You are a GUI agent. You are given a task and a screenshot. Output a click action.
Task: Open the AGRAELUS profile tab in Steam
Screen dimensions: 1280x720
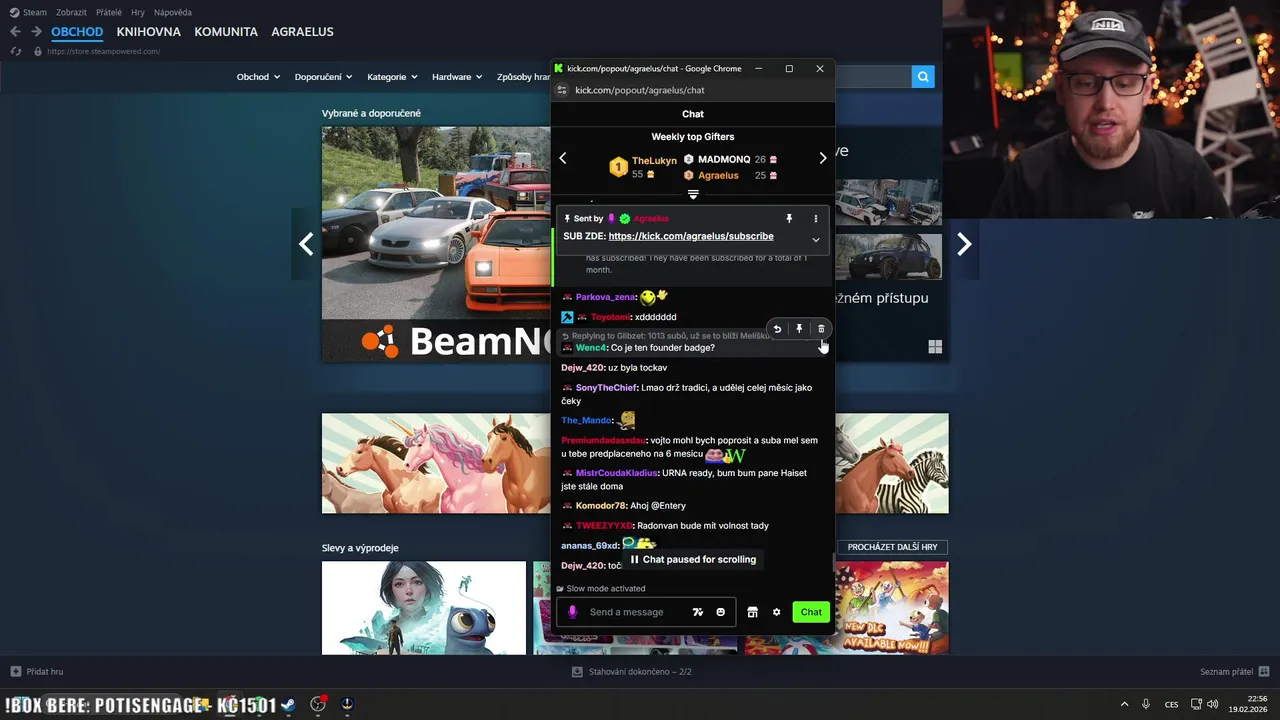[x=302, y=32]
